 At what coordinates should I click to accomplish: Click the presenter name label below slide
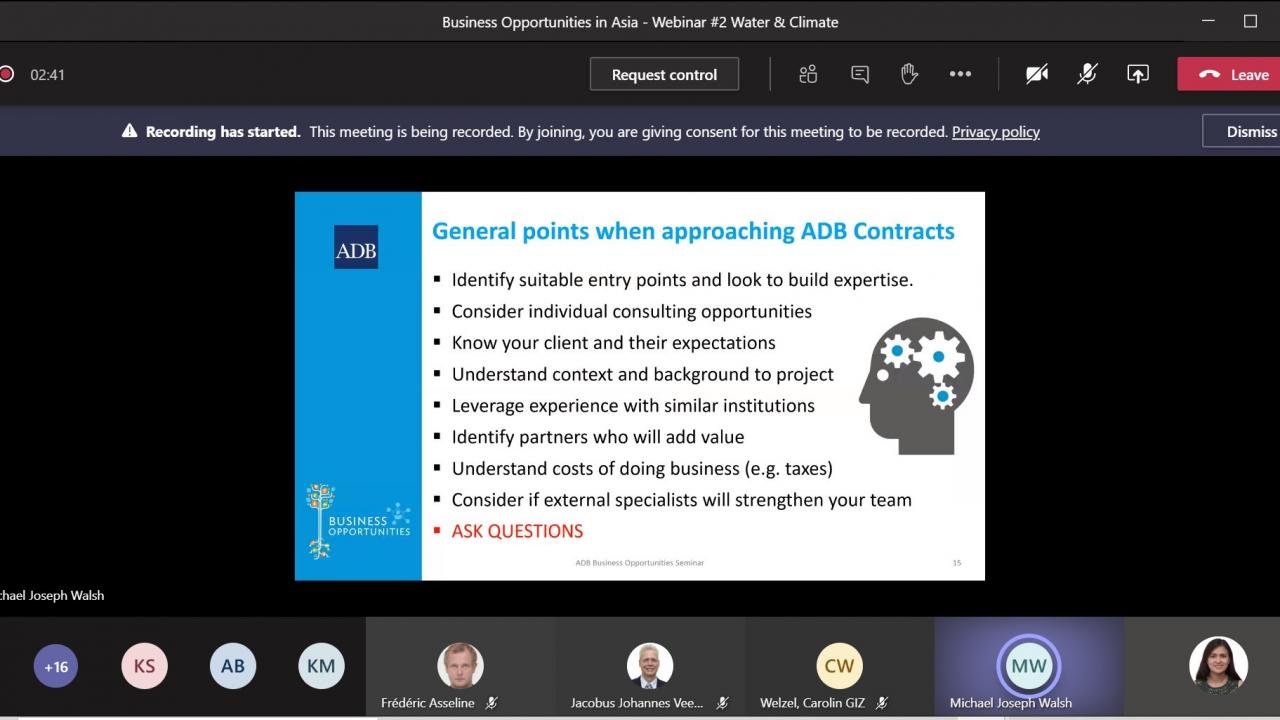(51, 595)
